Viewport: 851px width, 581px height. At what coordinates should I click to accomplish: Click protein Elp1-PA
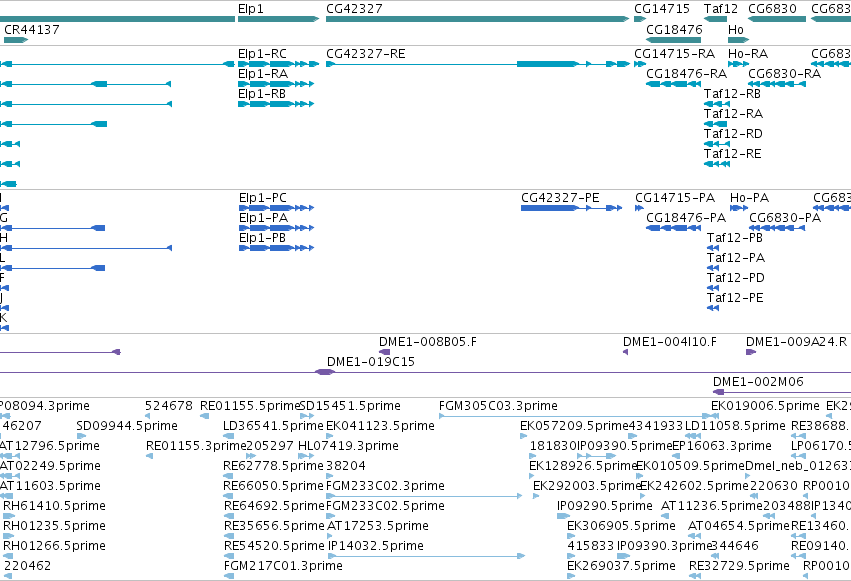coord(276,228)
